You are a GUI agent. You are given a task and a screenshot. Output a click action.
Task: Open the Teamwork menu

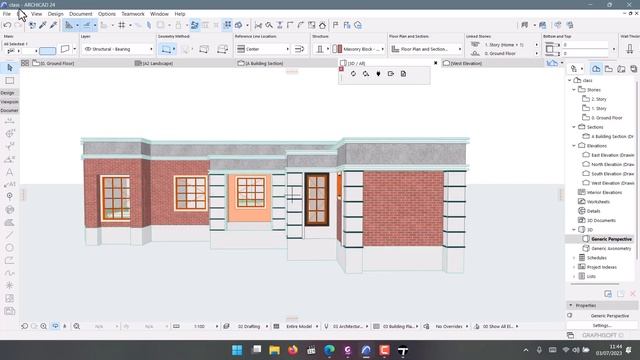[x=133, y=14]
